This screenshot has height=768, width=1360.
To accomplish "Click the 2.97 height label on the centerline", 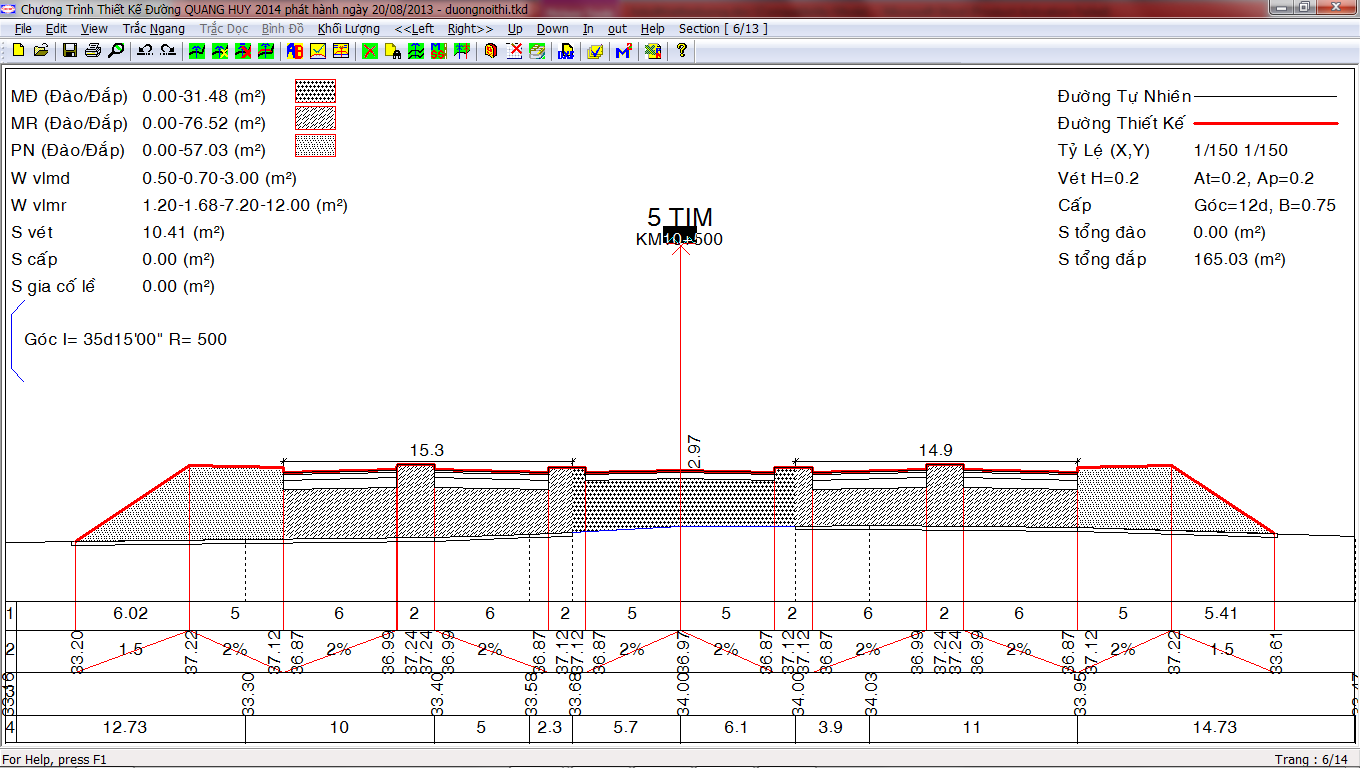I will 693,451.
